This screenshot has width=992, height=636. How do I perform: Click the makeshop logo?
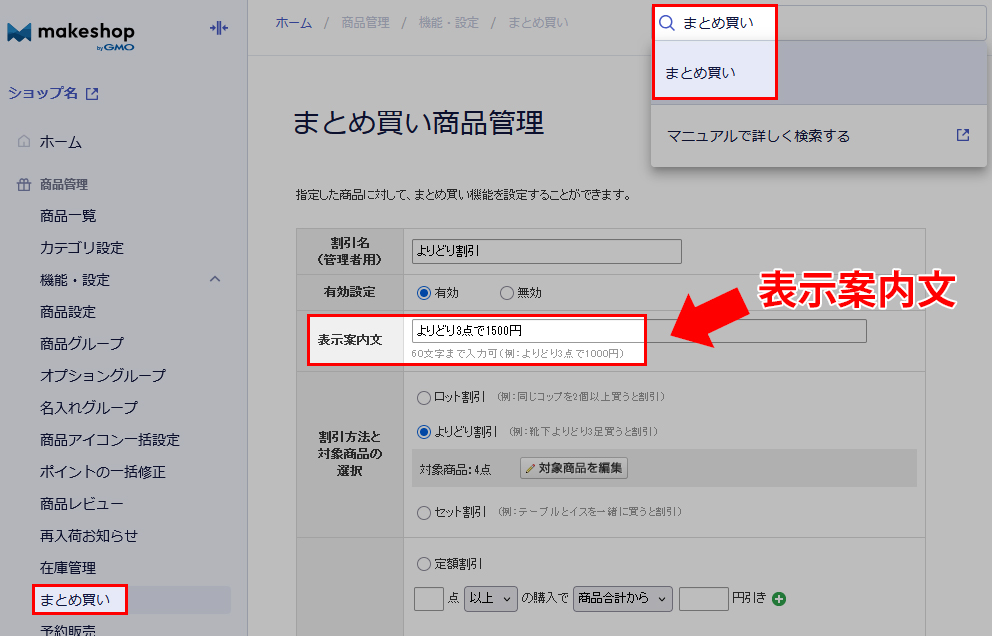[70, 34]
